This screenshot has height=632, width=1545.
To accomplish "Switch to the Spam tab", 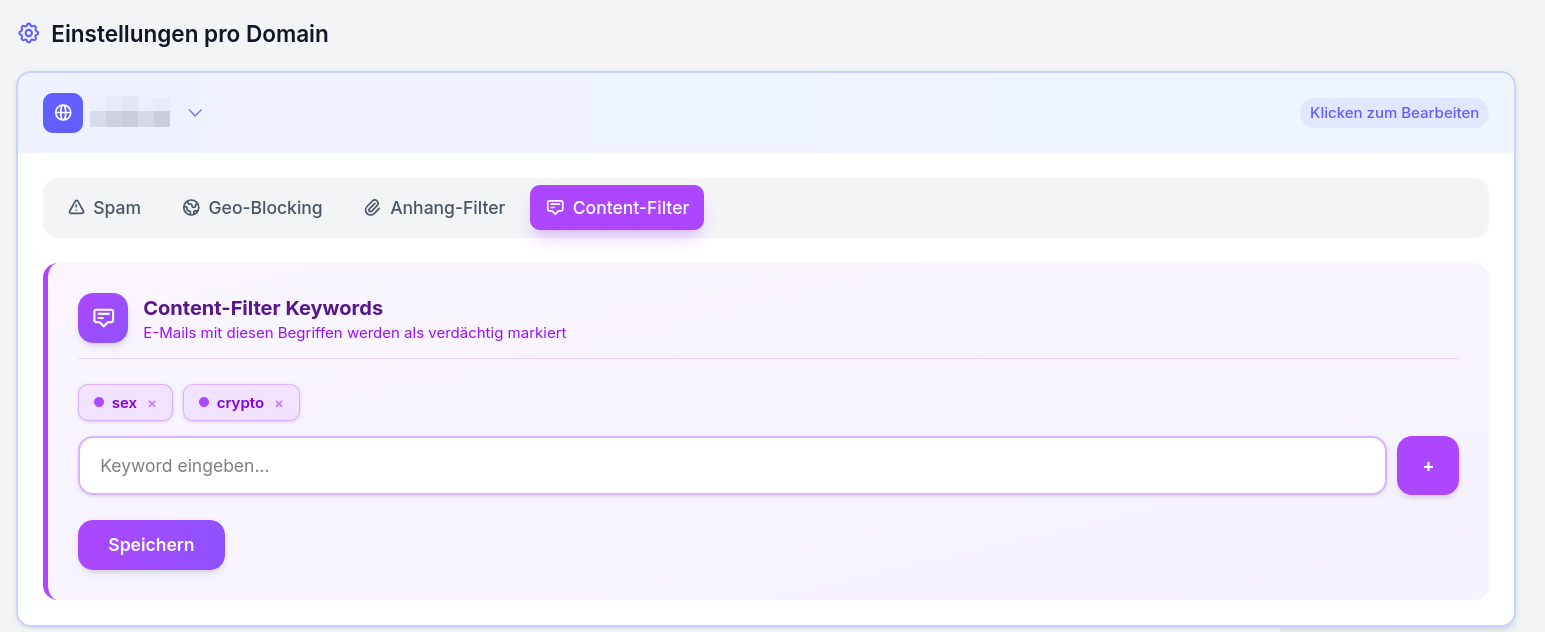I will point(104,207).
